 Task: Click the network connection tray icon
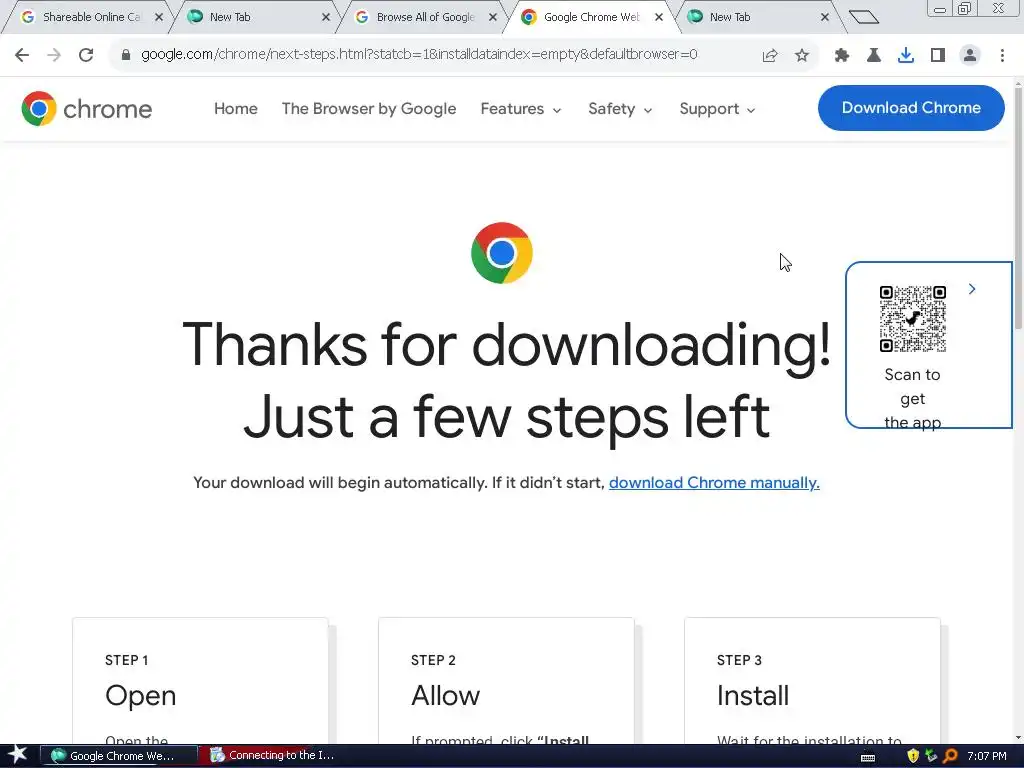931,756
